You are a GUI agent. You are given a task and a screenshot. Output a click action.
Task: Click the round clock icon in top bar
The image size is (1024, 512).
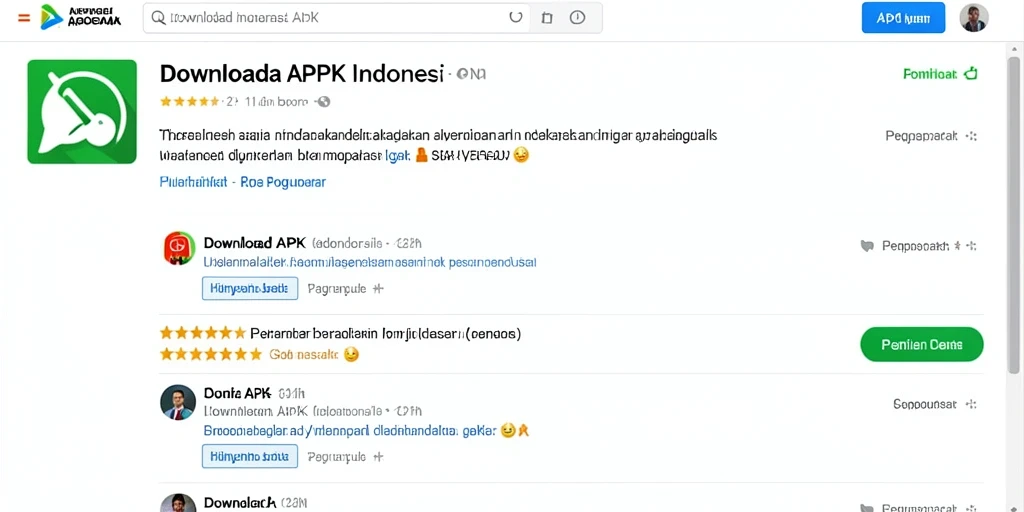coord(577,18)
